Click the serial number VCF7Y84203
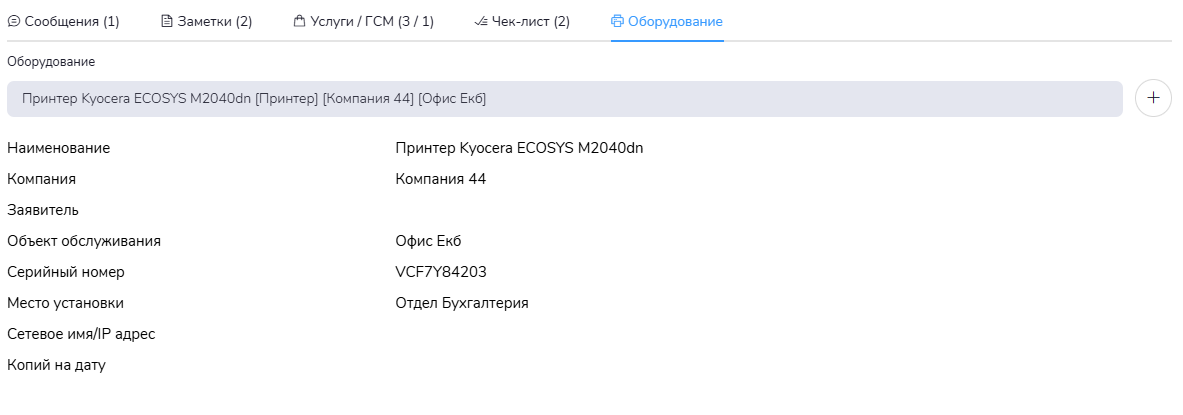The image size is (1183, 415). click(x=441, y=272)
